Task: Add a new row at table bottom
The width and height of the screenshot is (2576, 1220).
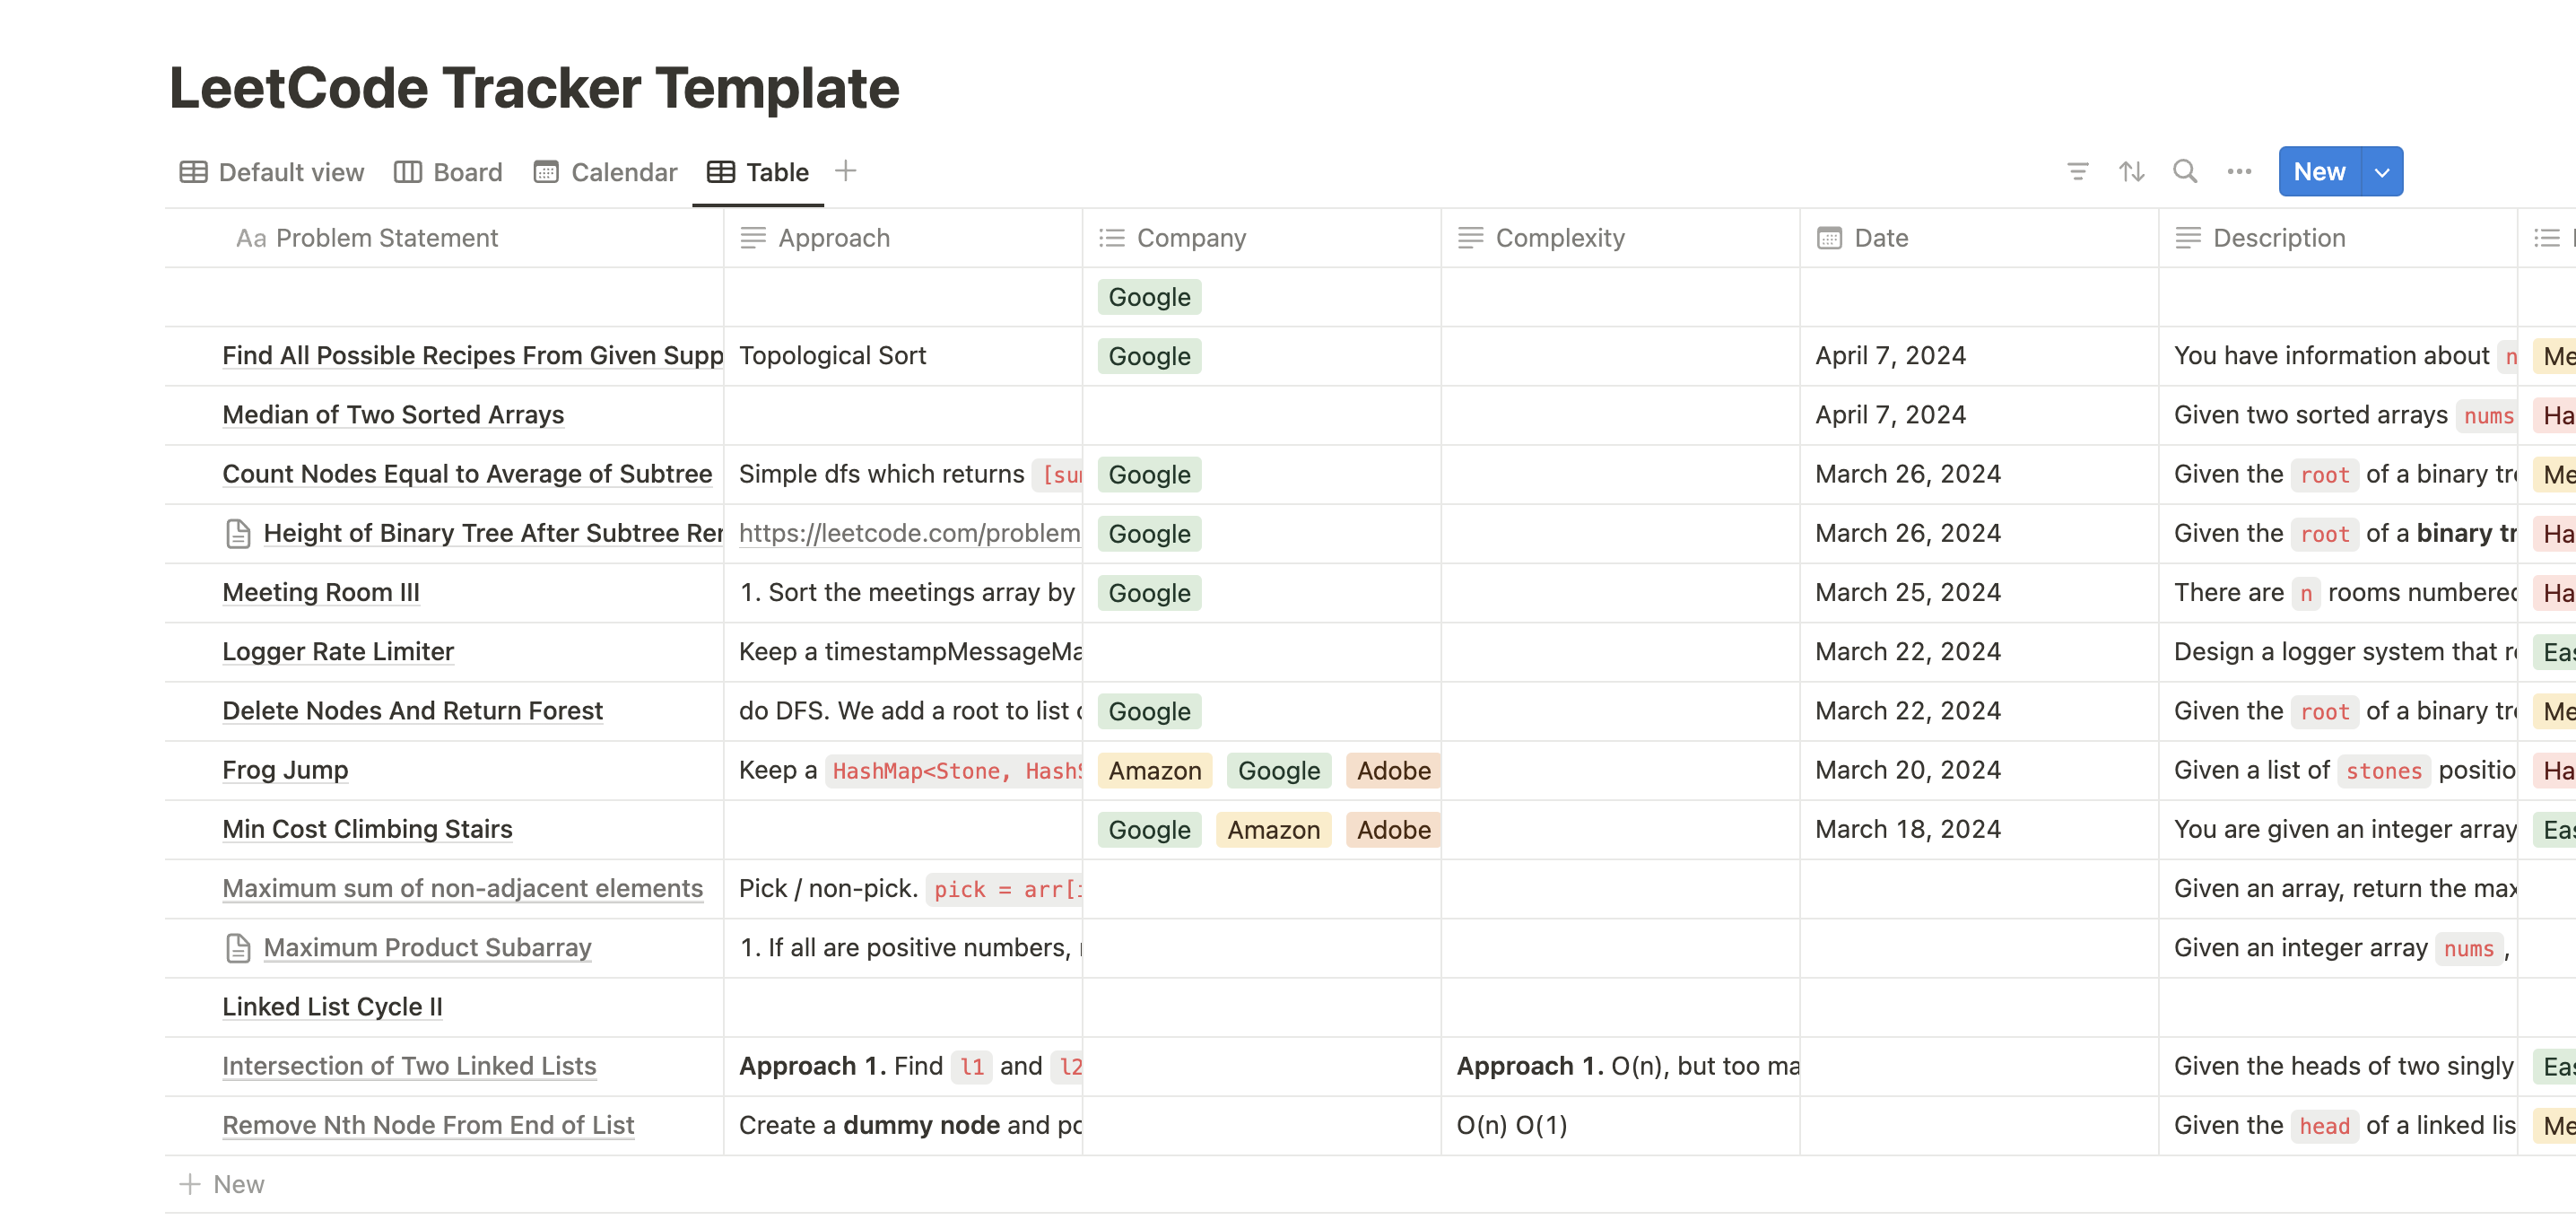Action: click(x=222, y=1184)
